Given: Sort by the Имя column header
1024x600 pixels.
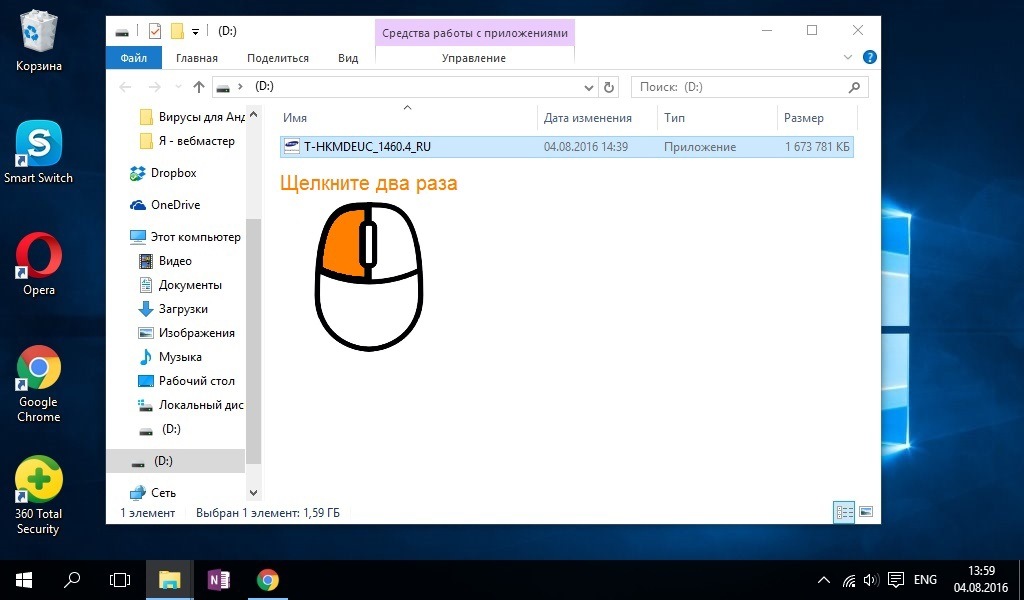Looking at the screenshot, I should pyautogui.click(x=295, y=118).
